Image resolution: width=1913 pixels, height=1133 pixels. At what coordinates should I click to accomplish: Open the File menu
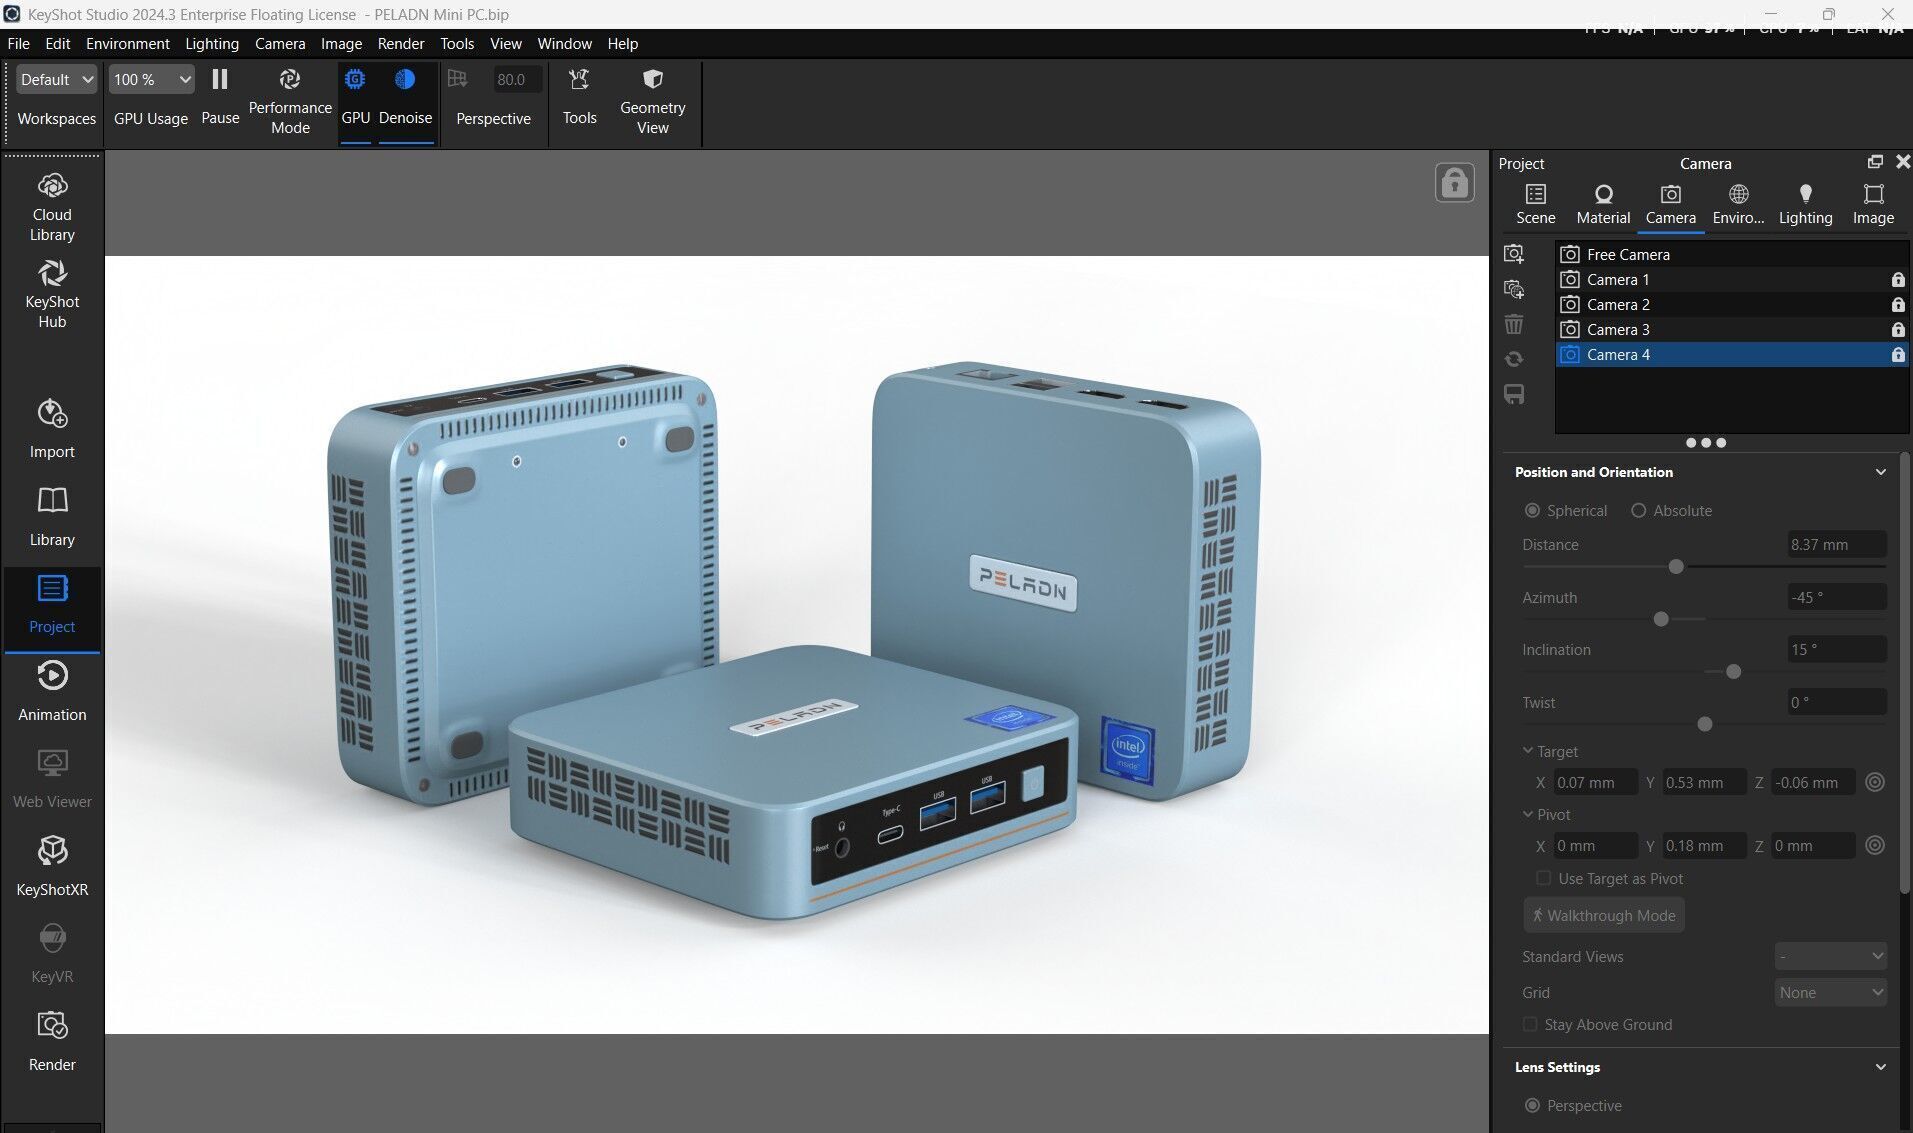pos(18,43)
